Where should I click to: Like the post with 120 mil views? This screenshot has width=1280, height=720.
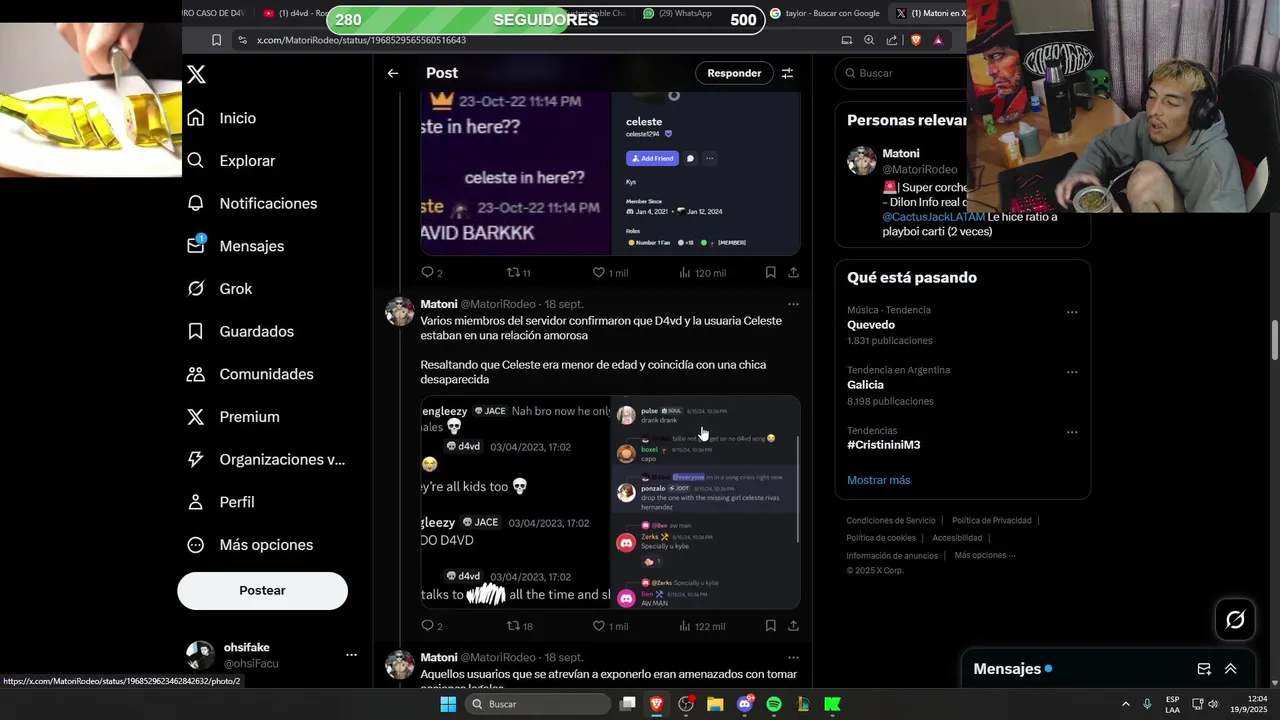[610, 272]
